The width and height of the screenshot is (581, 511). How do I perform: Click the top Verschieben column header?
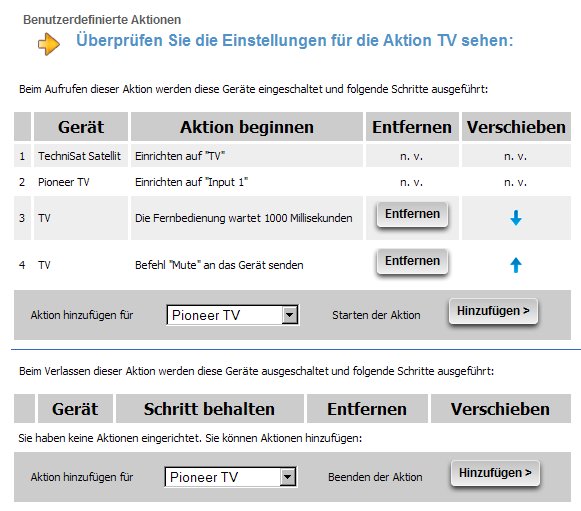(516, 127)
